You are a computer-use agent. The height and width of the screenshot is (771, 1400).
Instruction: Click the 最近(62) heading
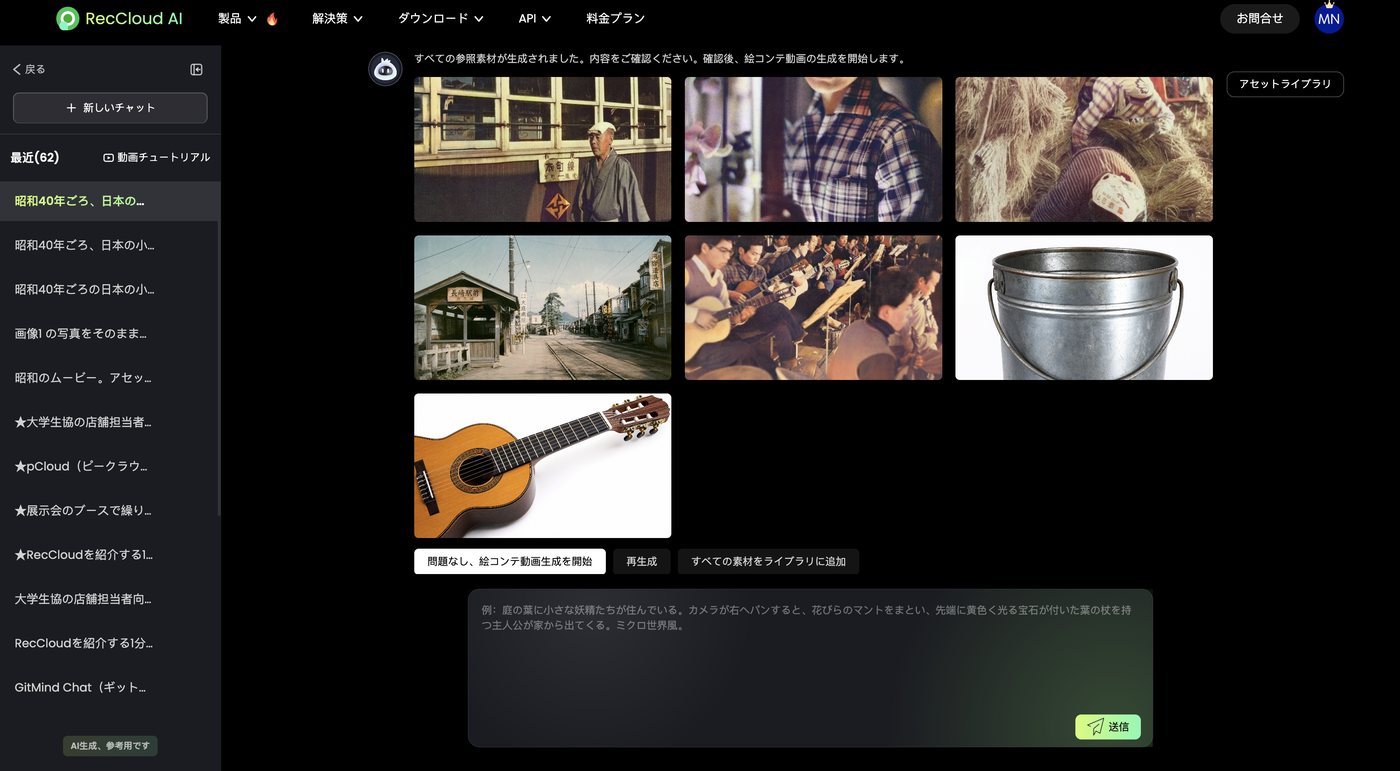pyautogui.click(x=35, y=158)
